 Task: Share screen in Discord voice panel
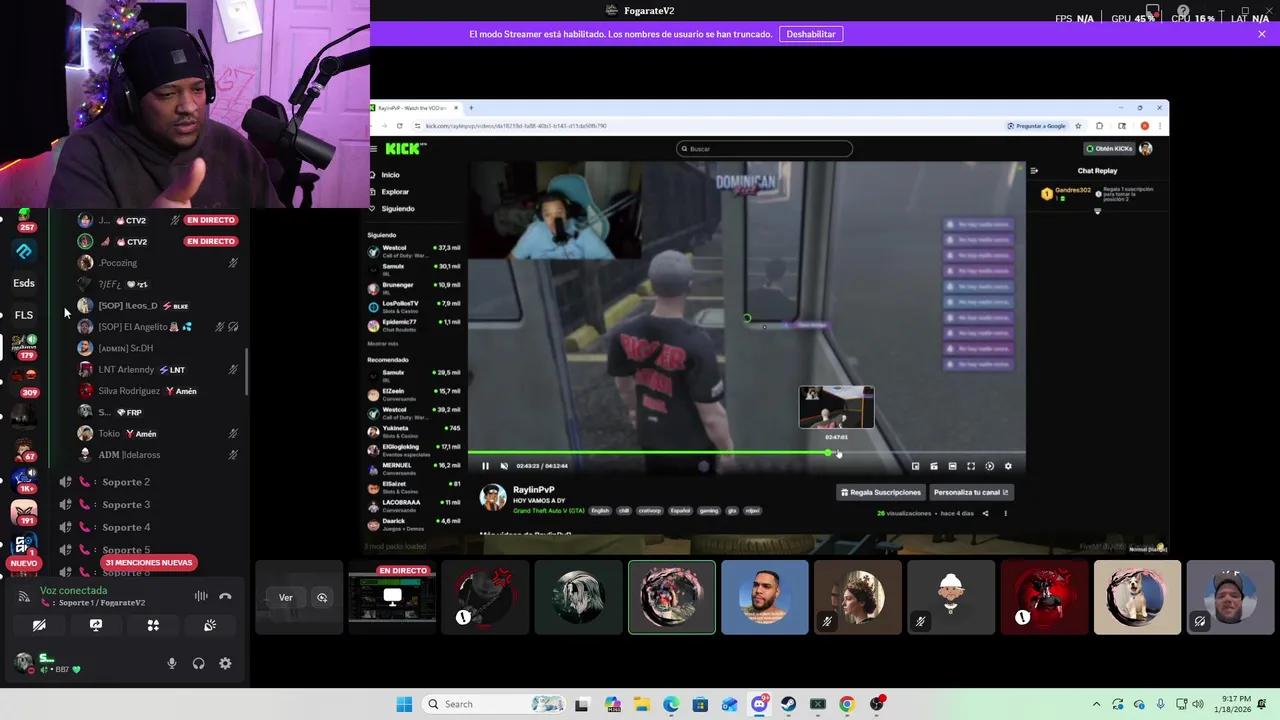96,625
